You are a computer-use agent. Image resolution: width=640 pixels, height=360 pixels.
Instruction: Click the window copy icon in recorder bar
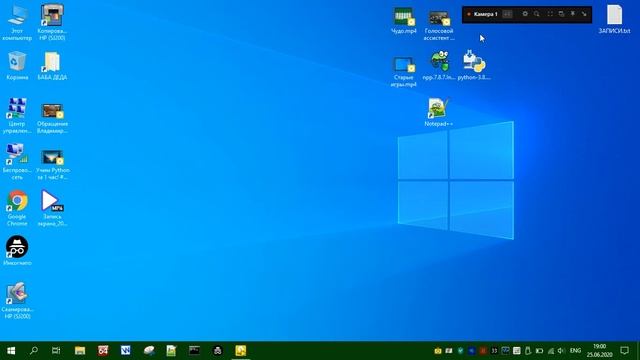pos(561,14)
